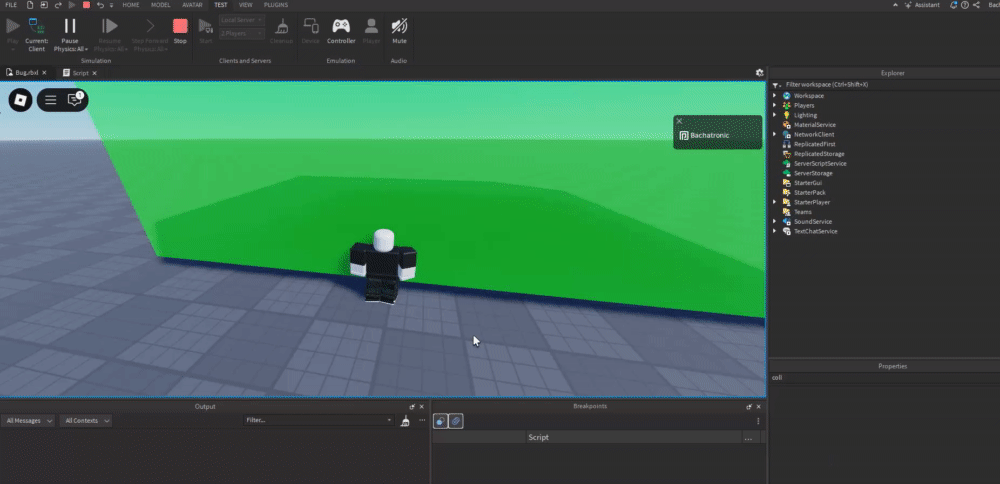Click the Start clients and servers icon
The height and width of the screenshot is (484, 1000).
[205, 26]
